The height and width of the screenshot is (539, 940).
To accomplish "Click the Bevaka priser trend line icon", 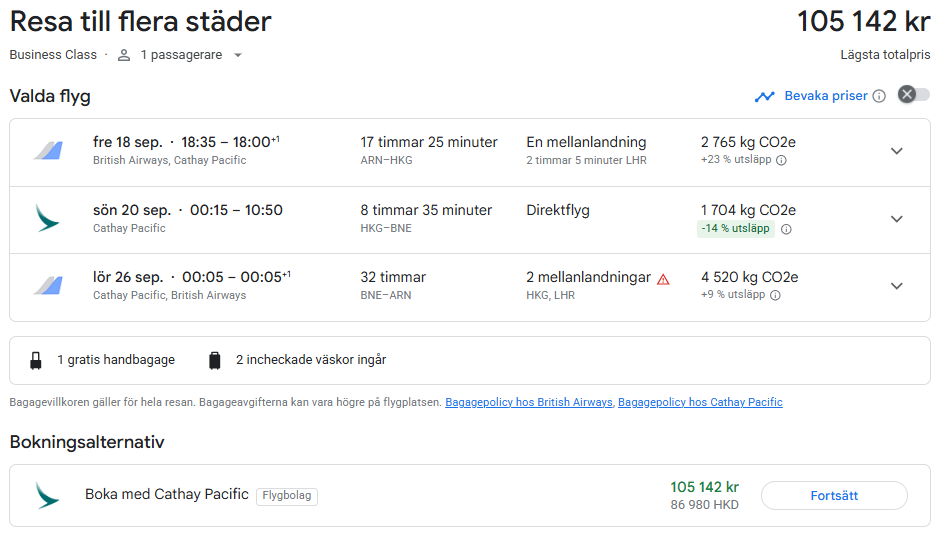I will point(764,96).
